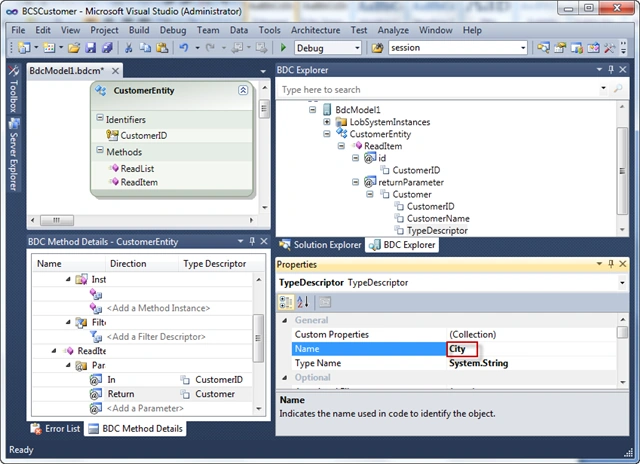Select CustomerName in BDC Explorer tree
Viewport: 640px width, 464px height.
click(x=438, y=218)
